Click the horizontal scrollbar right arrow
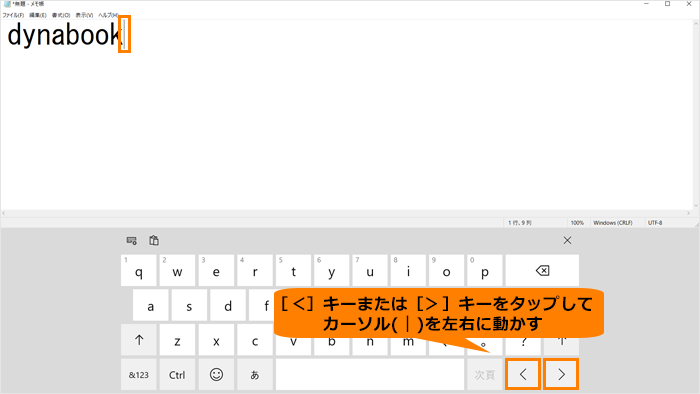 689,214
